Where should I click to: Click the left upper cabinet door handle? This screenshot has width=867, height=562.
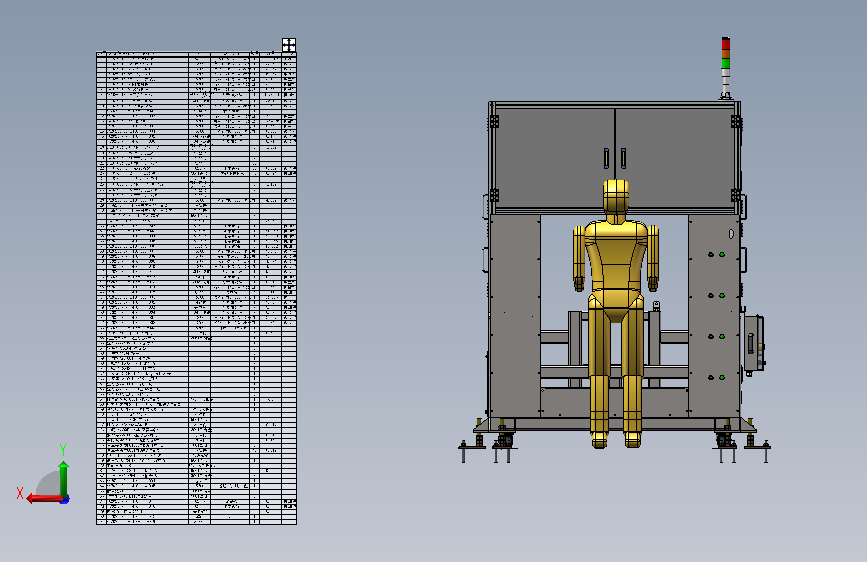607,158
